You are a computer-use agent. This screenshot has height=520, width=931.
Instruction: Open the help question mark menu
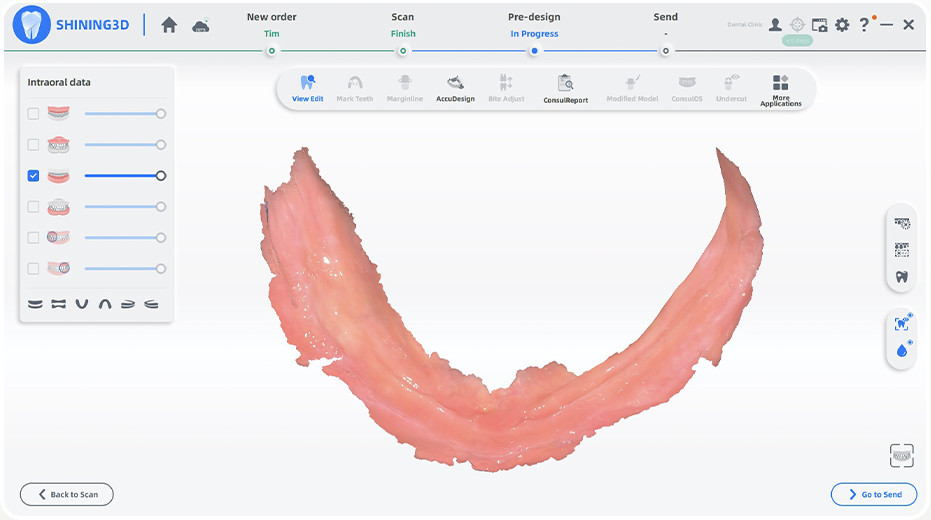(864, 25)
